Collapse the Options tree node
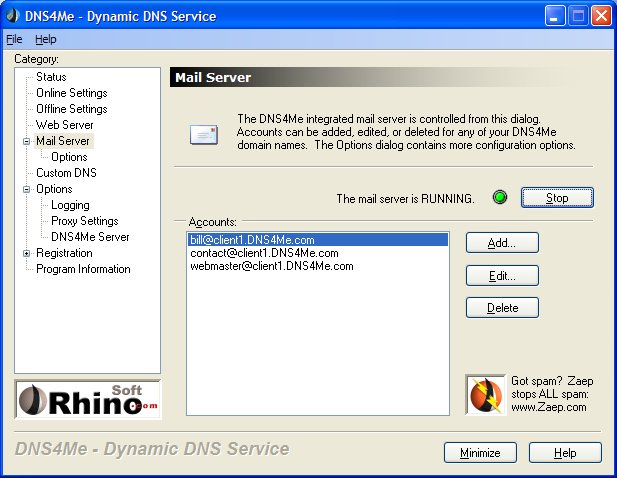Viewport: 617px width, 478px height. [x=26, y=189]
